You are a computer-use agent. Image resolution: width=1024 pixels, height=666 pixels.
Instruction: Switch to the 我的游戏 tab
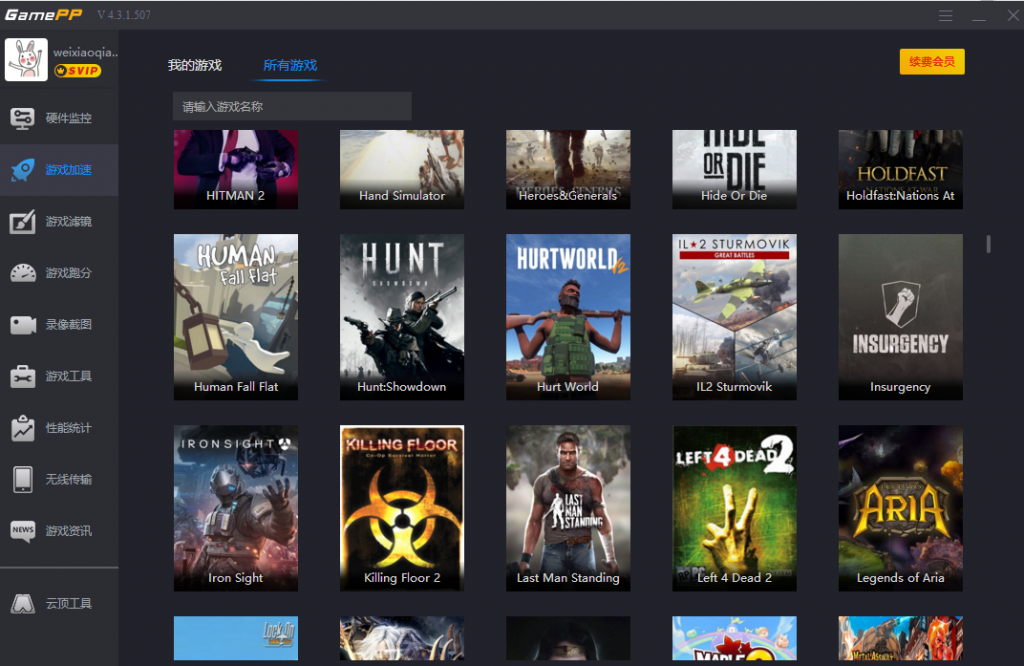(195, 65)
